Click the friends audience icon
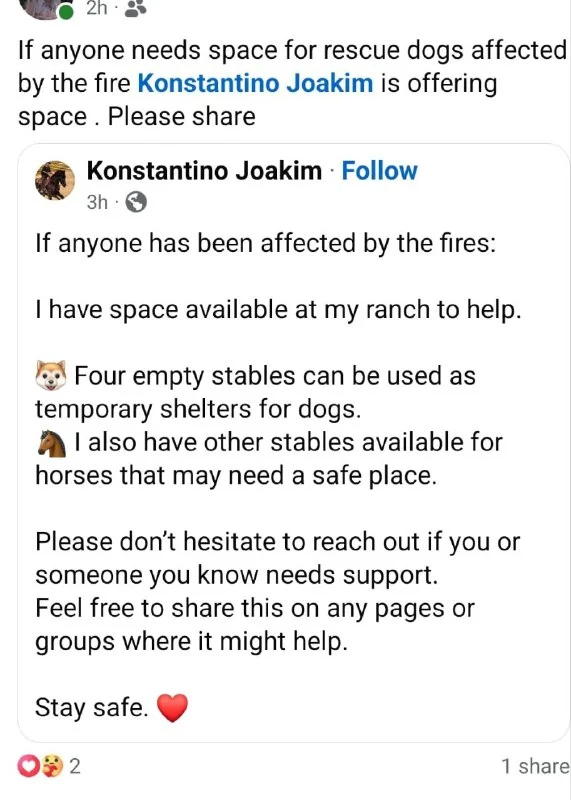Image resolution: width=571 pixels, height=800 pixels. tap(135, 9)
